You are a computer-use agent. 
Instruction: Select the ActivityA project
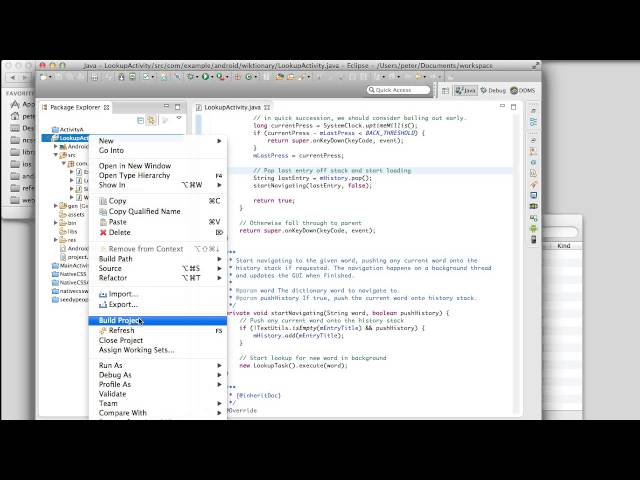pyautogui.click(x=68, y=129)
